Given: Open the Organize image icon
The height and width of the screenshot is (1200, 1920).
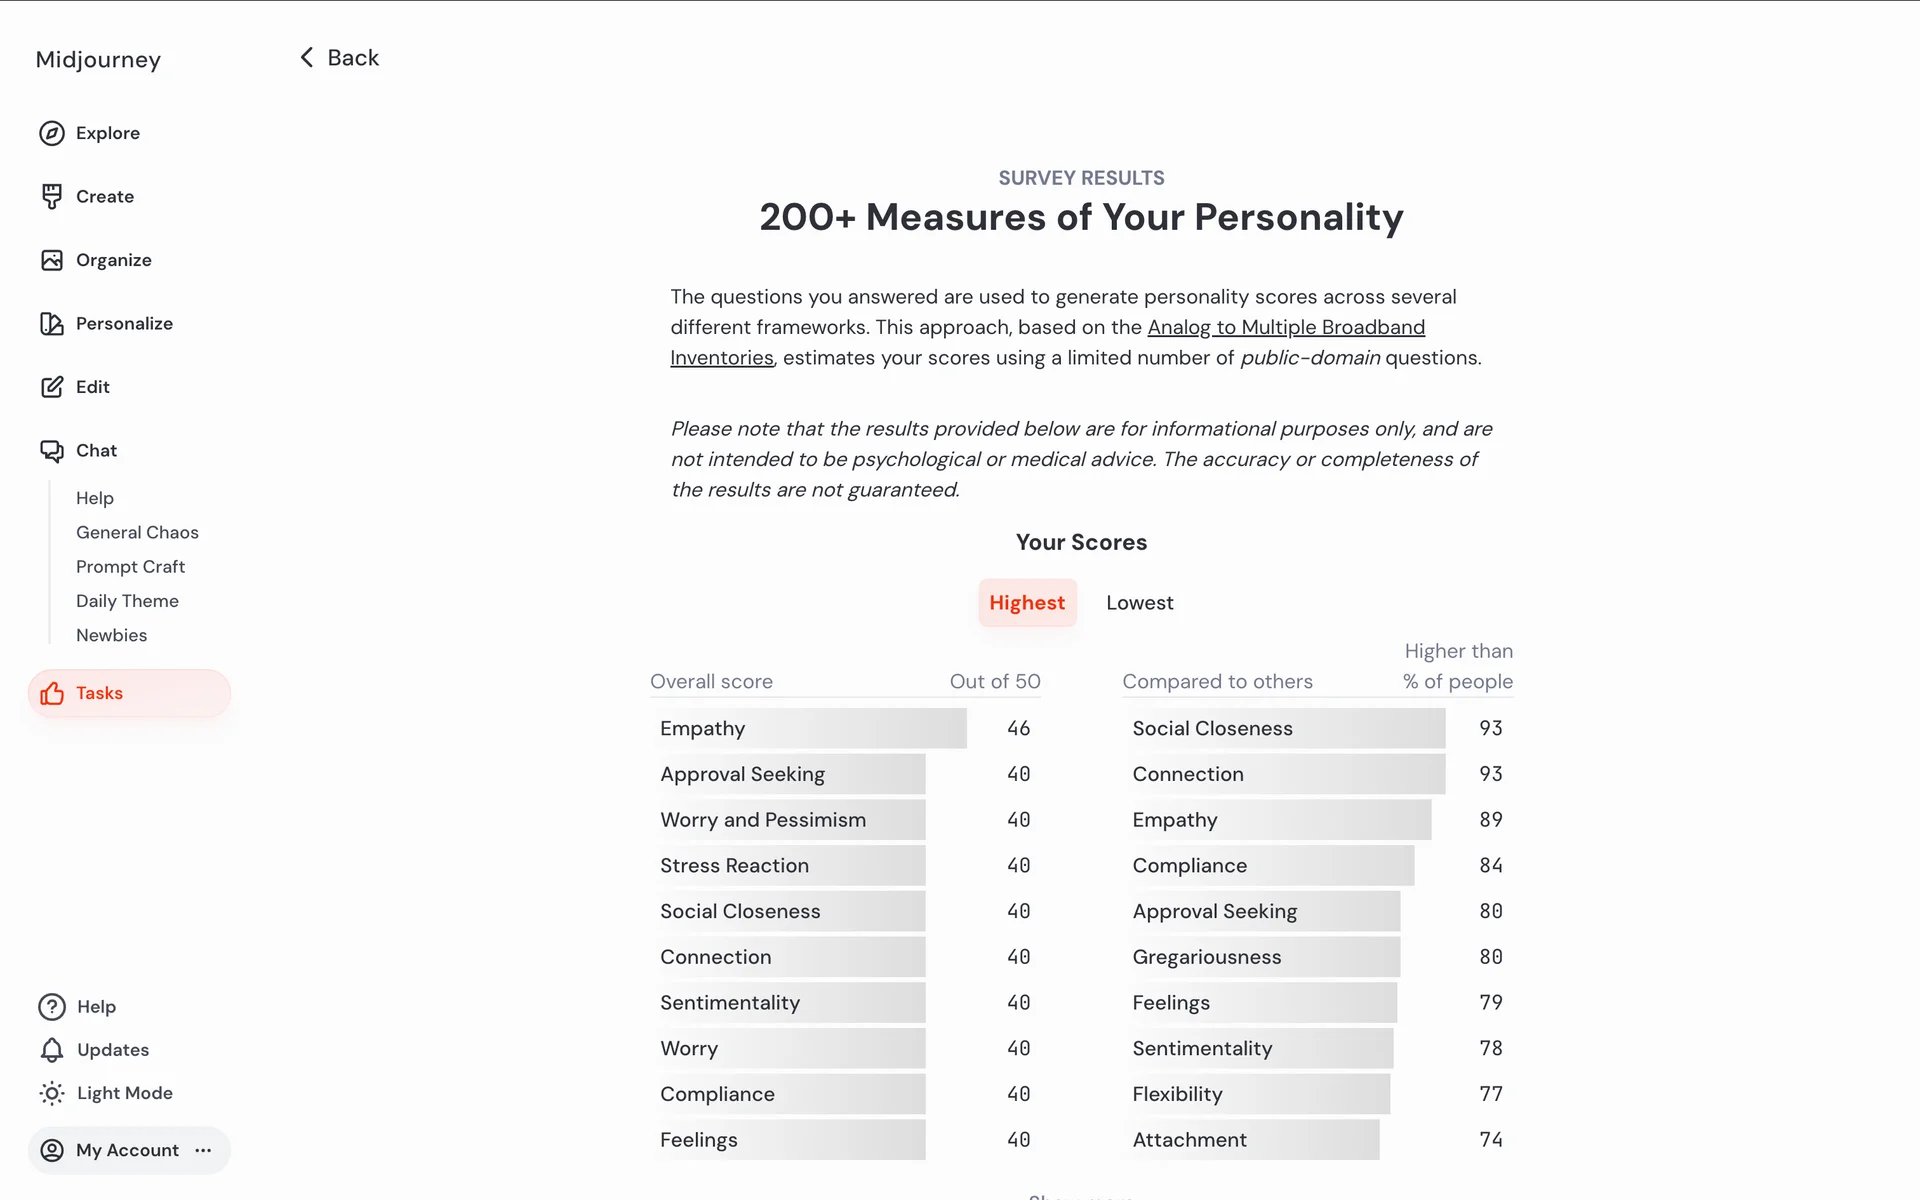Looking at the screenshot, I should [52, 260].
